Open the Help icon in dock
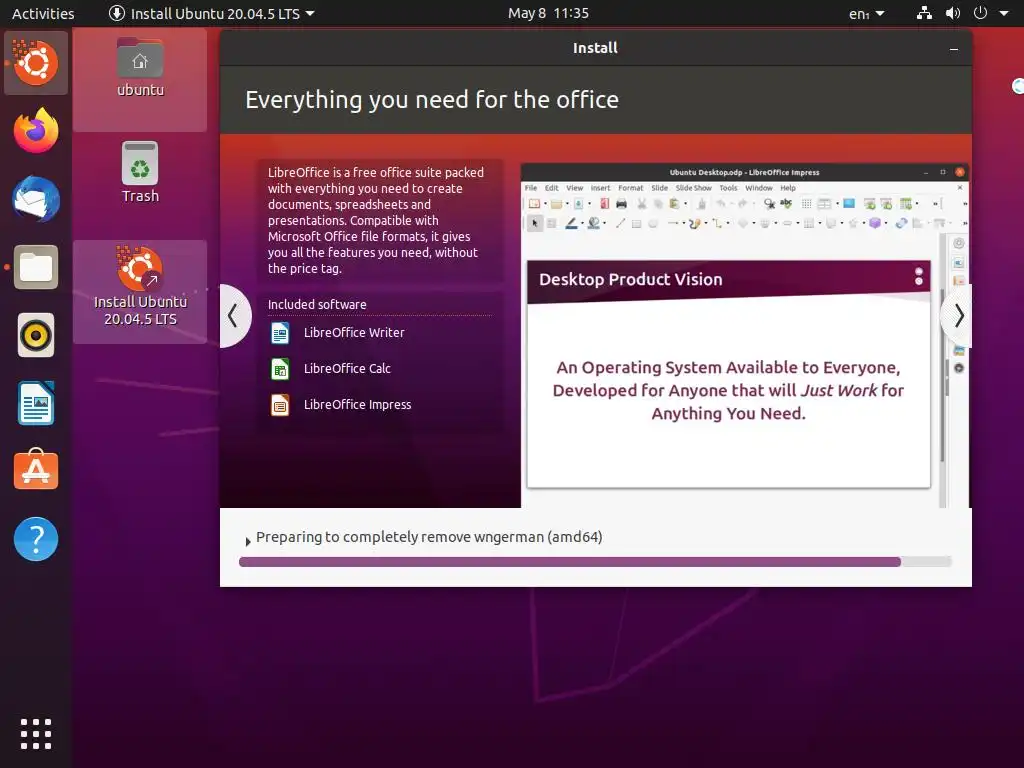This screenshot has width=1024, height=768. point(36,539)
